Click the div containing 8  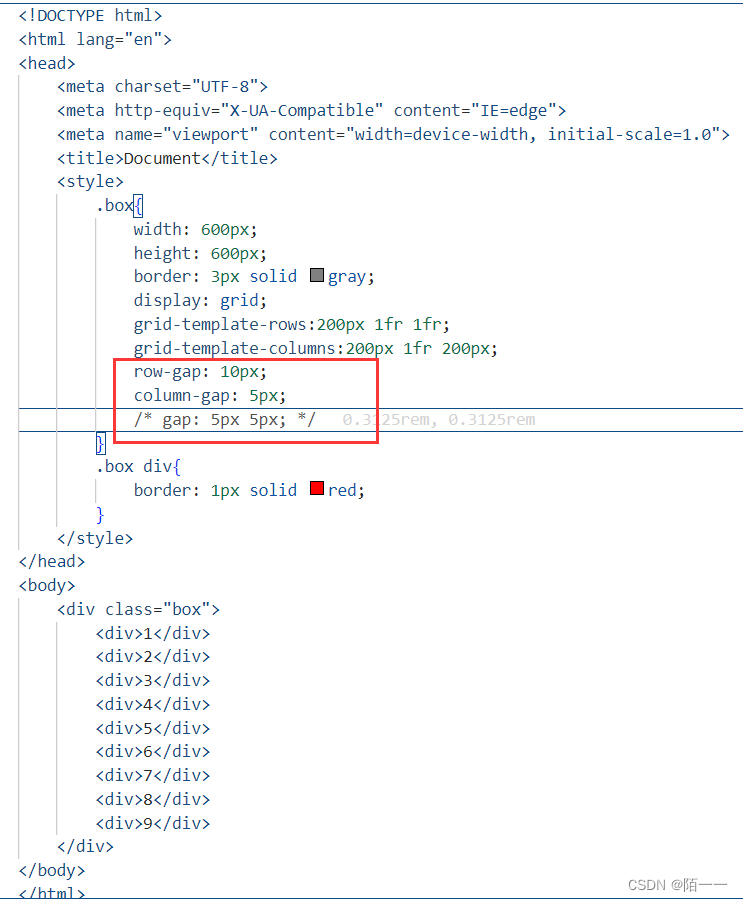pos(153,799)
